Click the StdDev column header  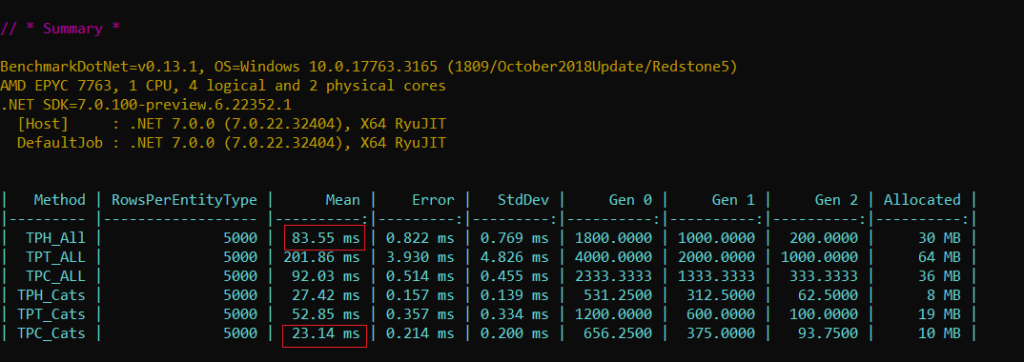tap(523, 199)
